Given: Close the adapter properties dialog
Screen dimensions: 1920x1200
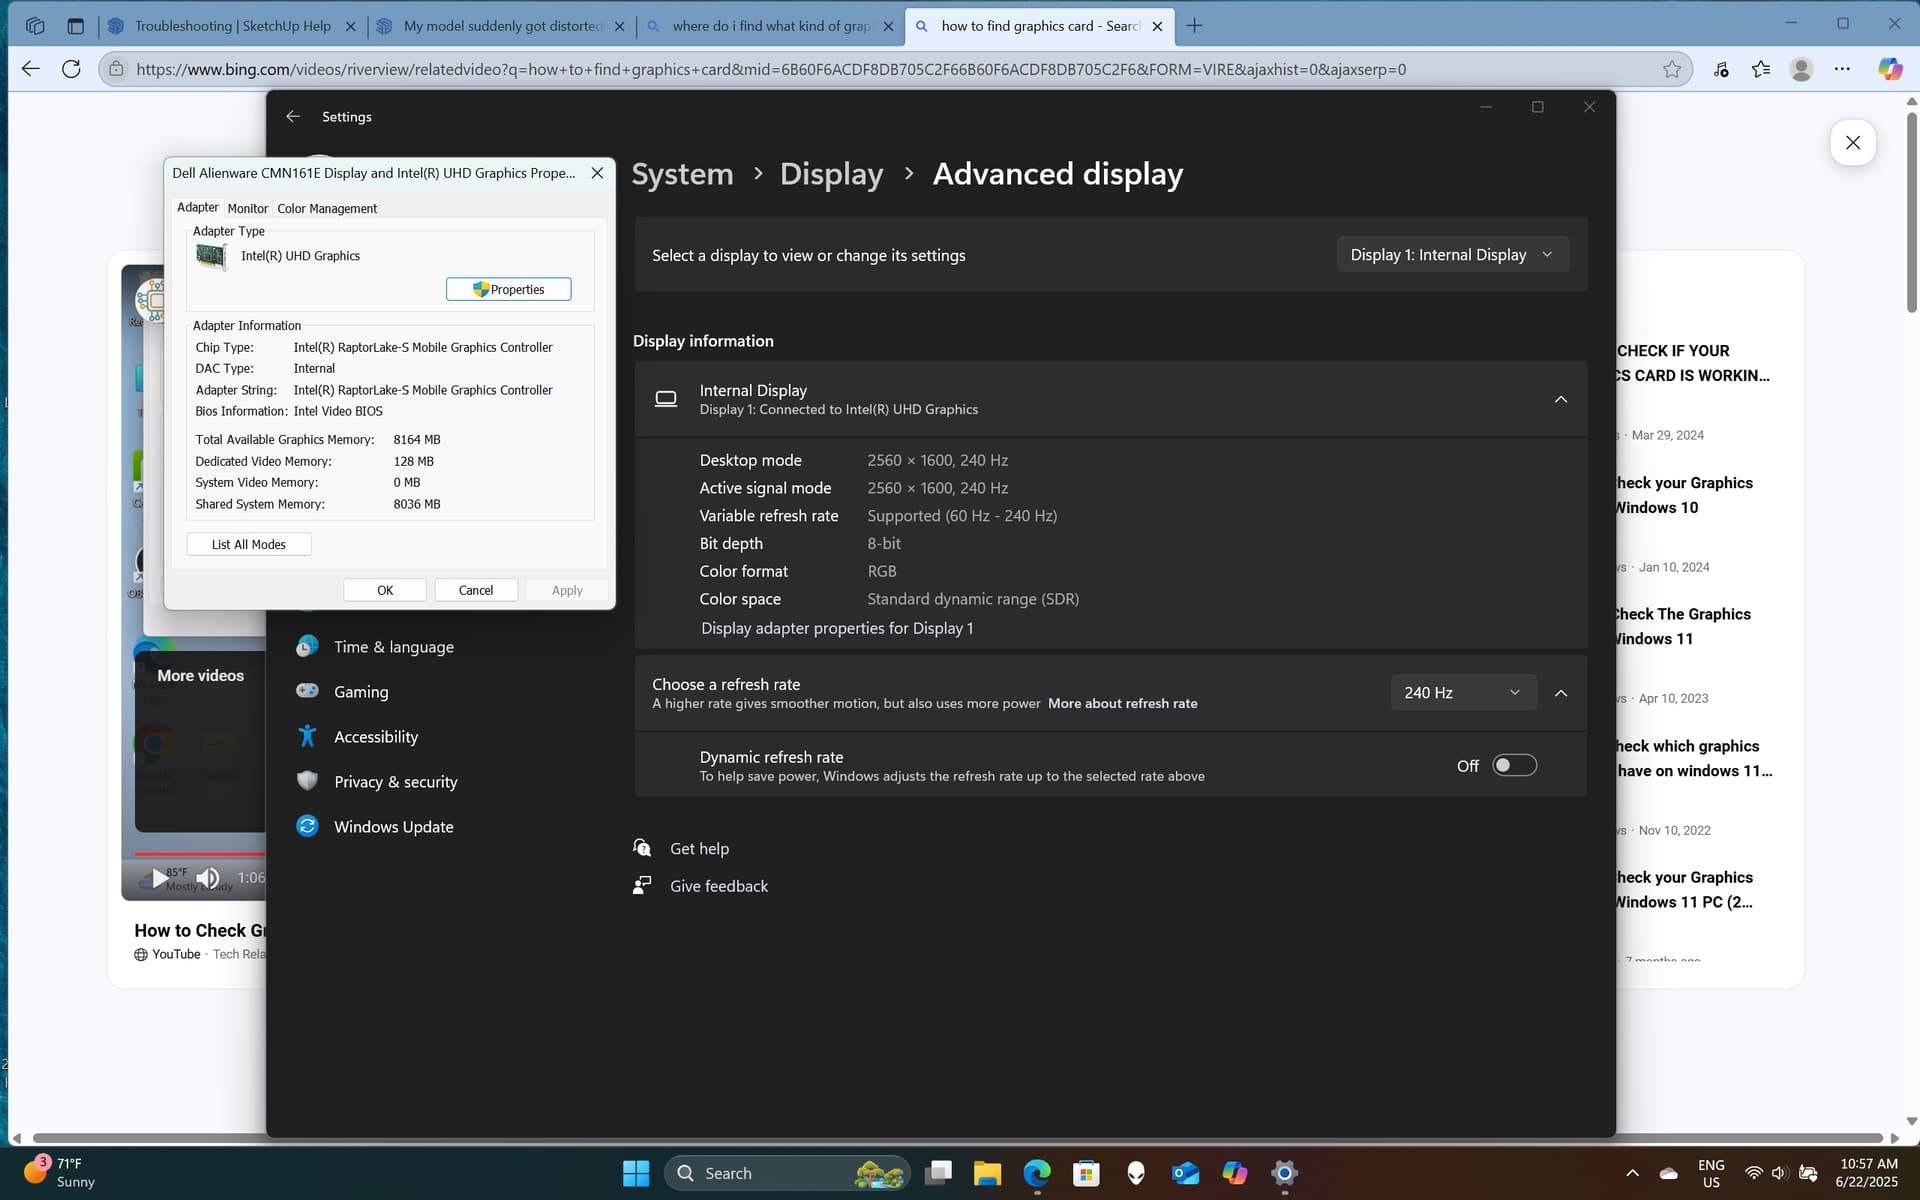Looking at the screenshot, I should pos(597,173).
